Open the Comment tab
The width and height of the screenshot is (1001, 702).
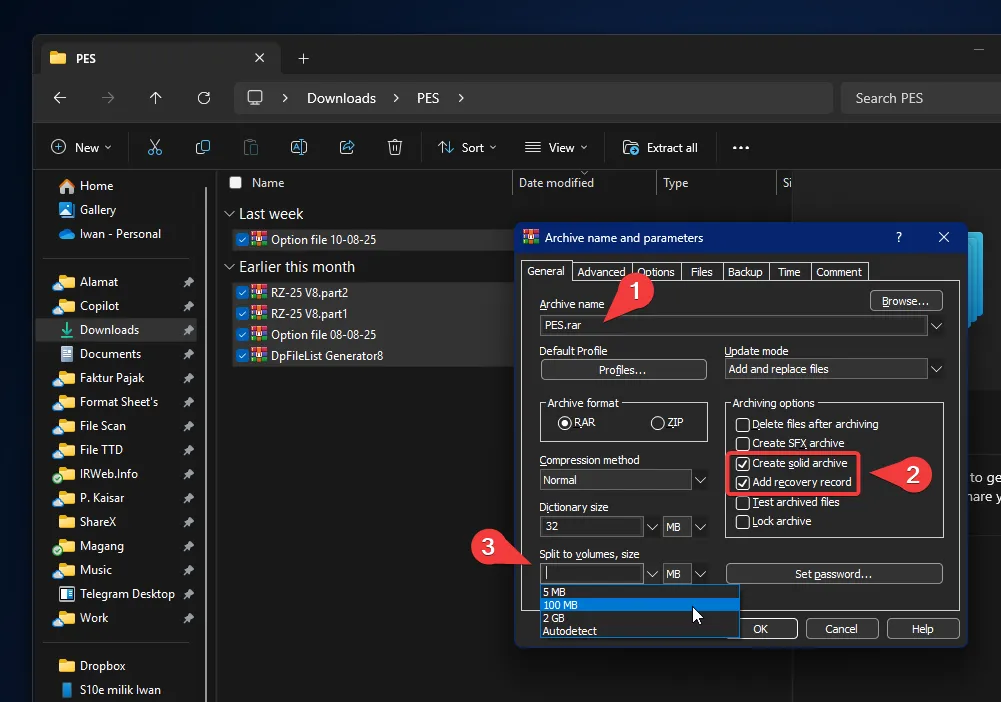click(839, 271)
